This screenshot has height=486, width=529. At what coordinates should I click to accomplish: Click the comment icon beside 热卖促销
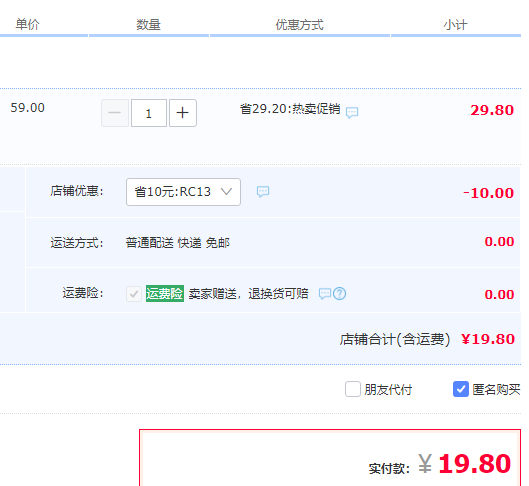click(352, 112)
